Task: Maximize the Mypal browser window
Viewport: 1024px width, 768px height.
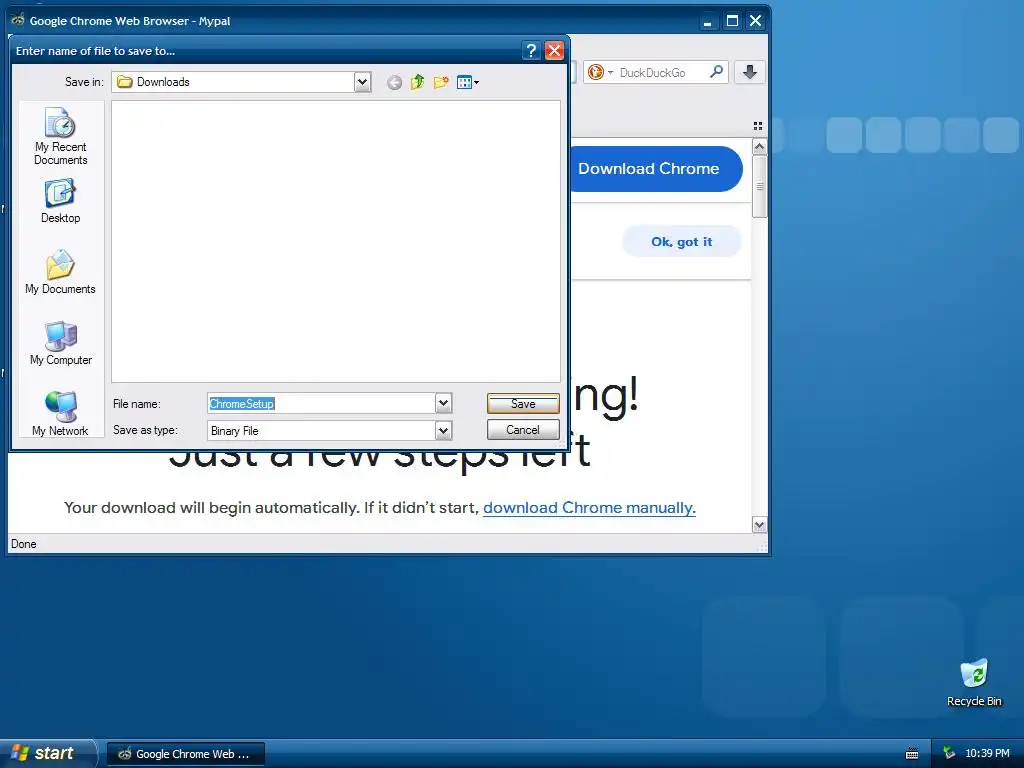Action: (x=732, y=21)
